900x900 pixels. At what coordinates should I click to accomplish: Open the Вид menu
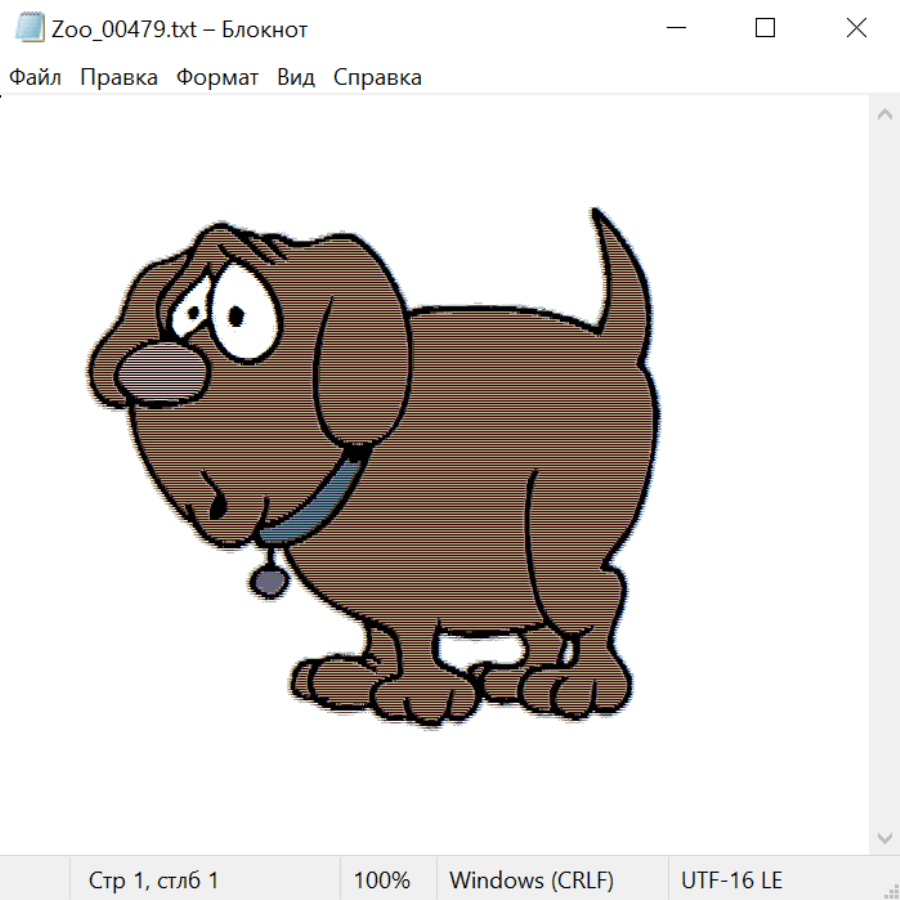pyautogui.click(x=295, y=78)
